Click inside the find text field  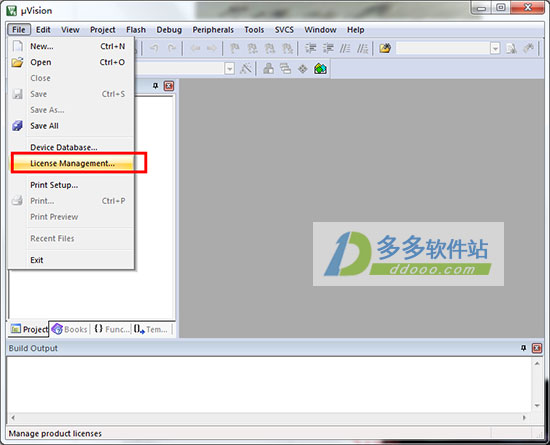443,49
